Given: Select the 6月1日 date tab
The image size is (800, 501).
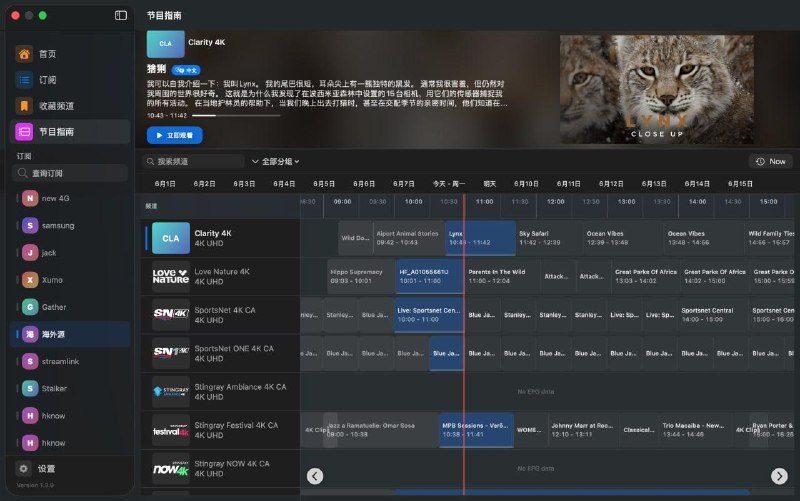Looking at the screenshot, I should click(x=165, y=184).
